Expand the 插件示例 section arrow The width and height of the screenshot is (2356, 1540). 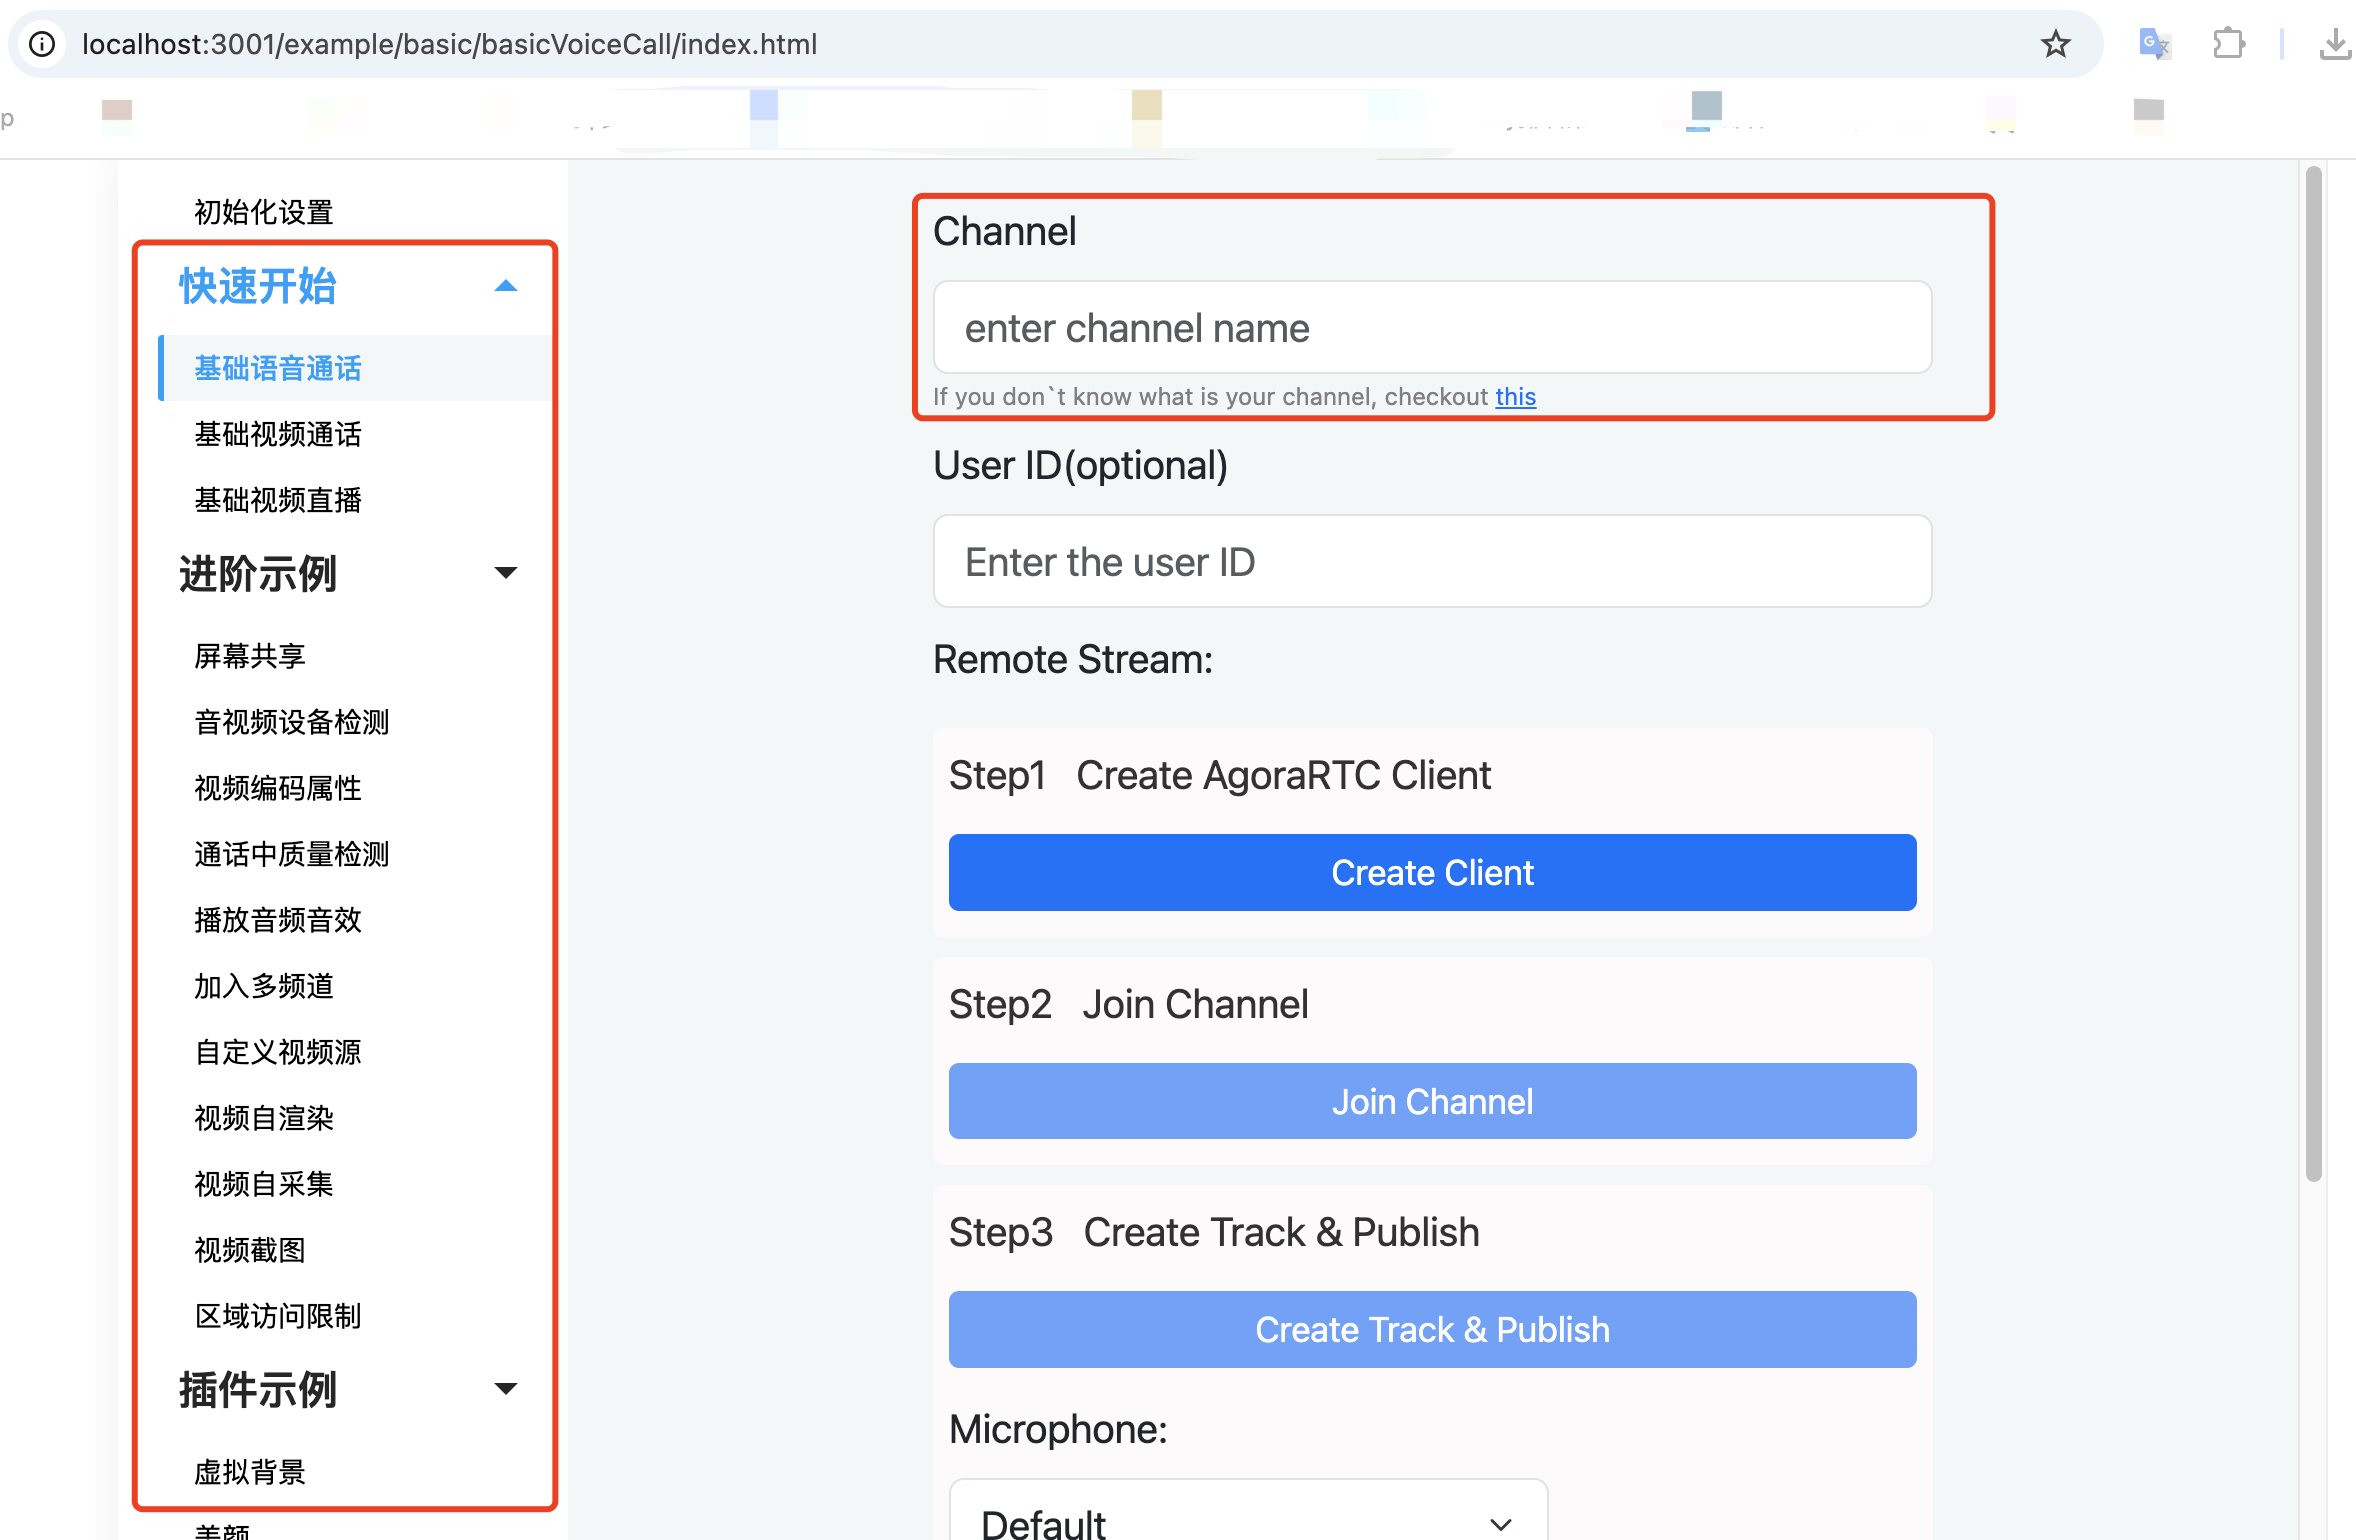coord(506,1389)
